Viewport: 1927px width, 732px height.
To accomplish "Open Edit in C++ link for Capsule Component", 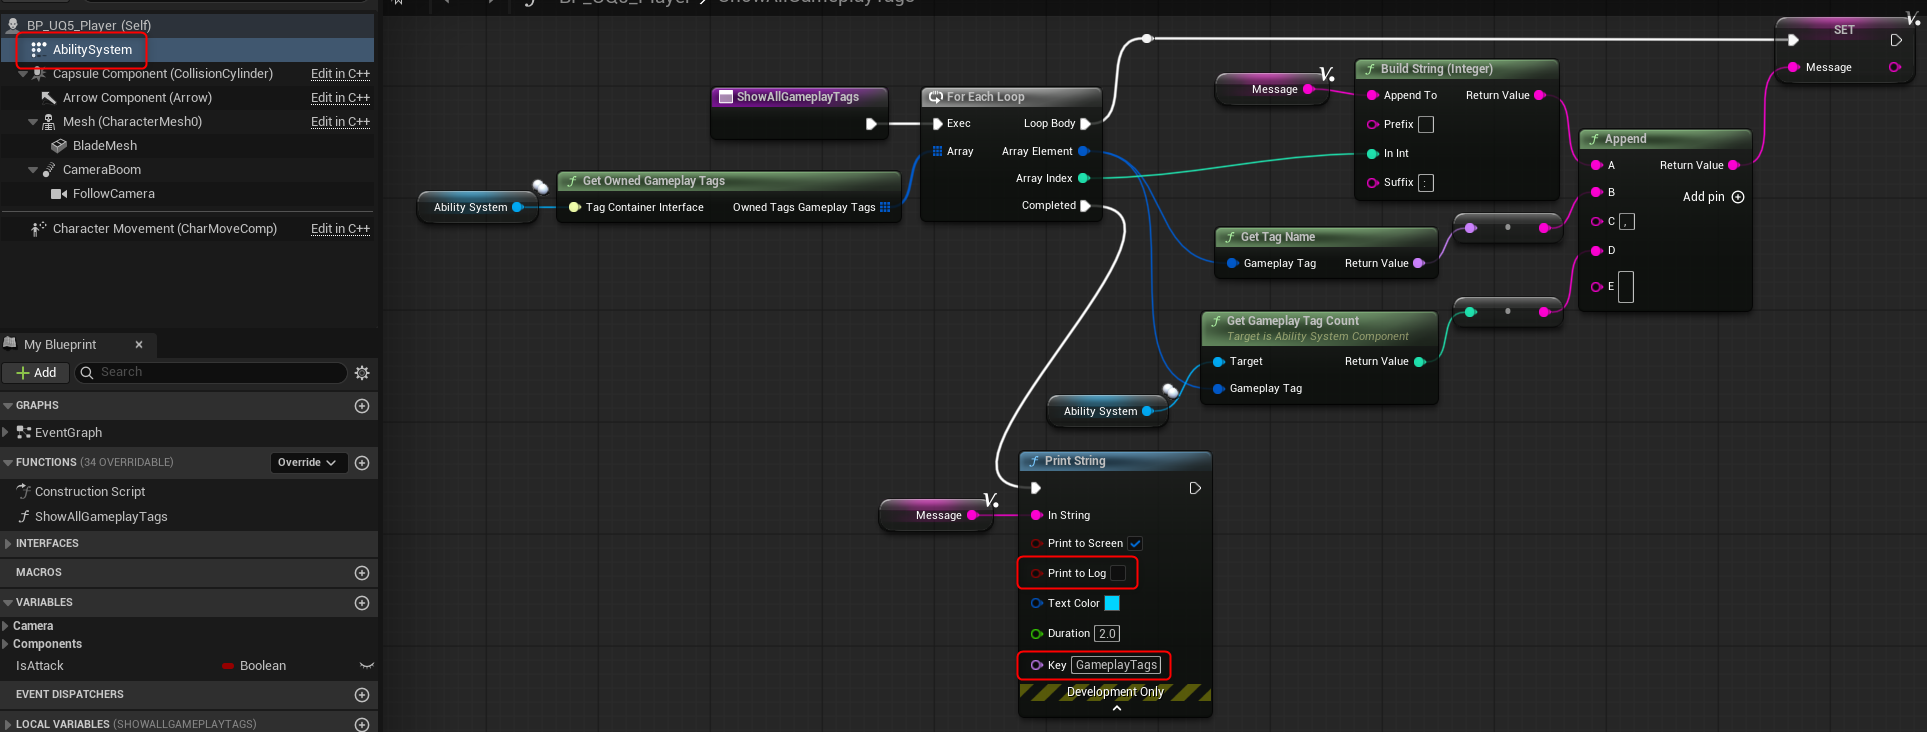I will (340, 74).
